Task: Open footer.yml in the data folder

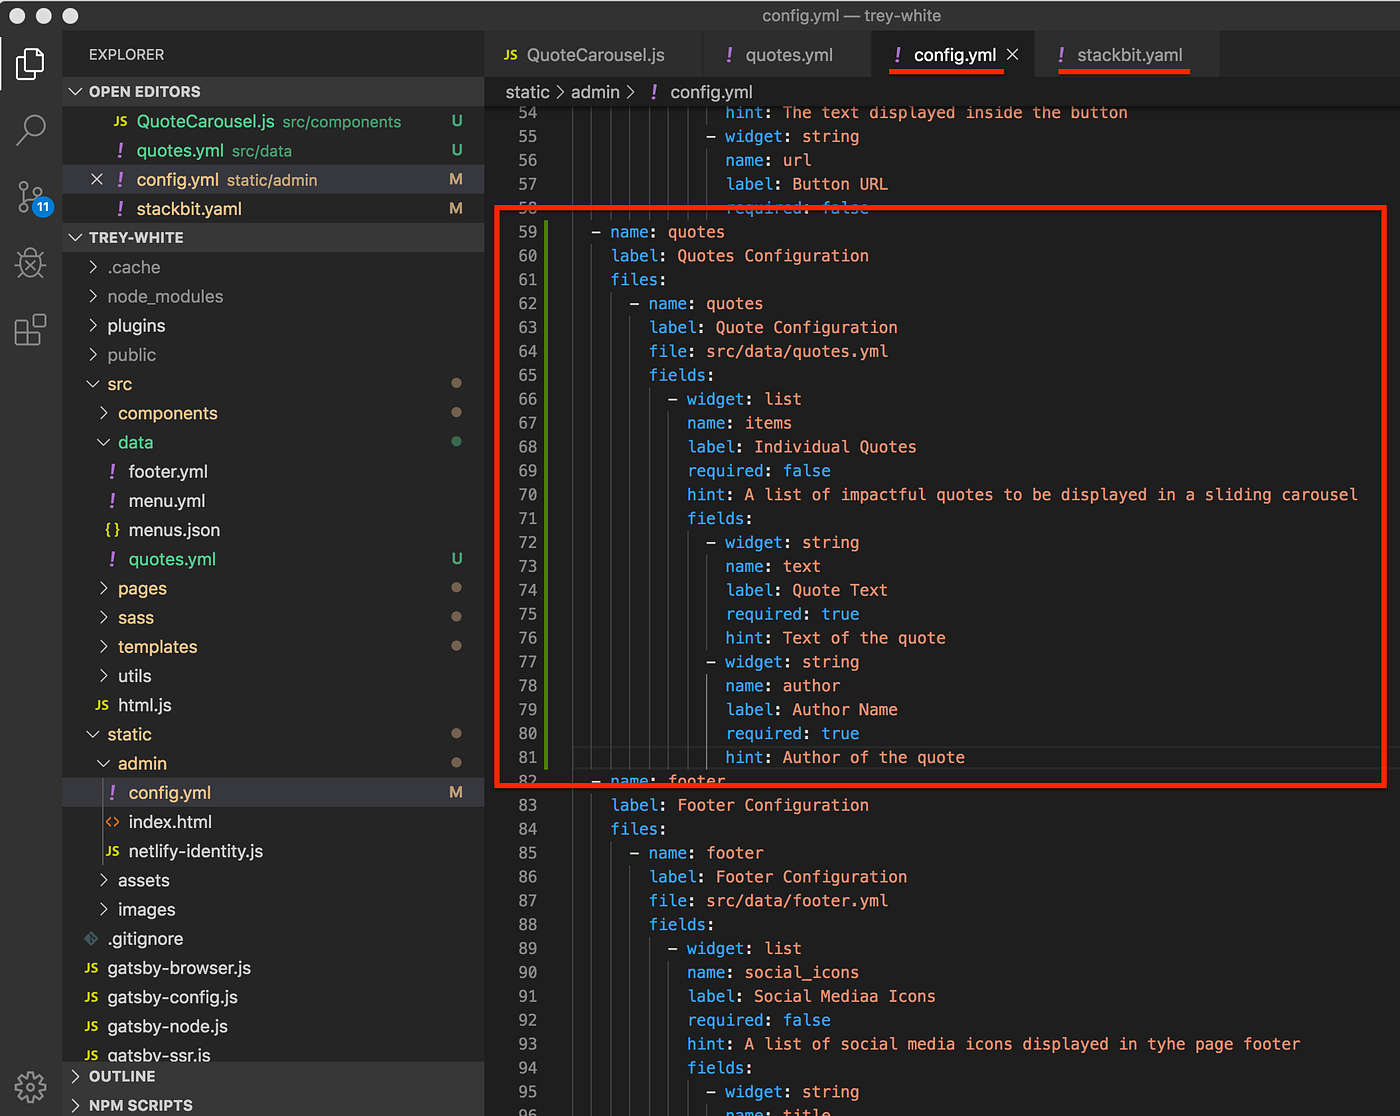Action: 168,472
